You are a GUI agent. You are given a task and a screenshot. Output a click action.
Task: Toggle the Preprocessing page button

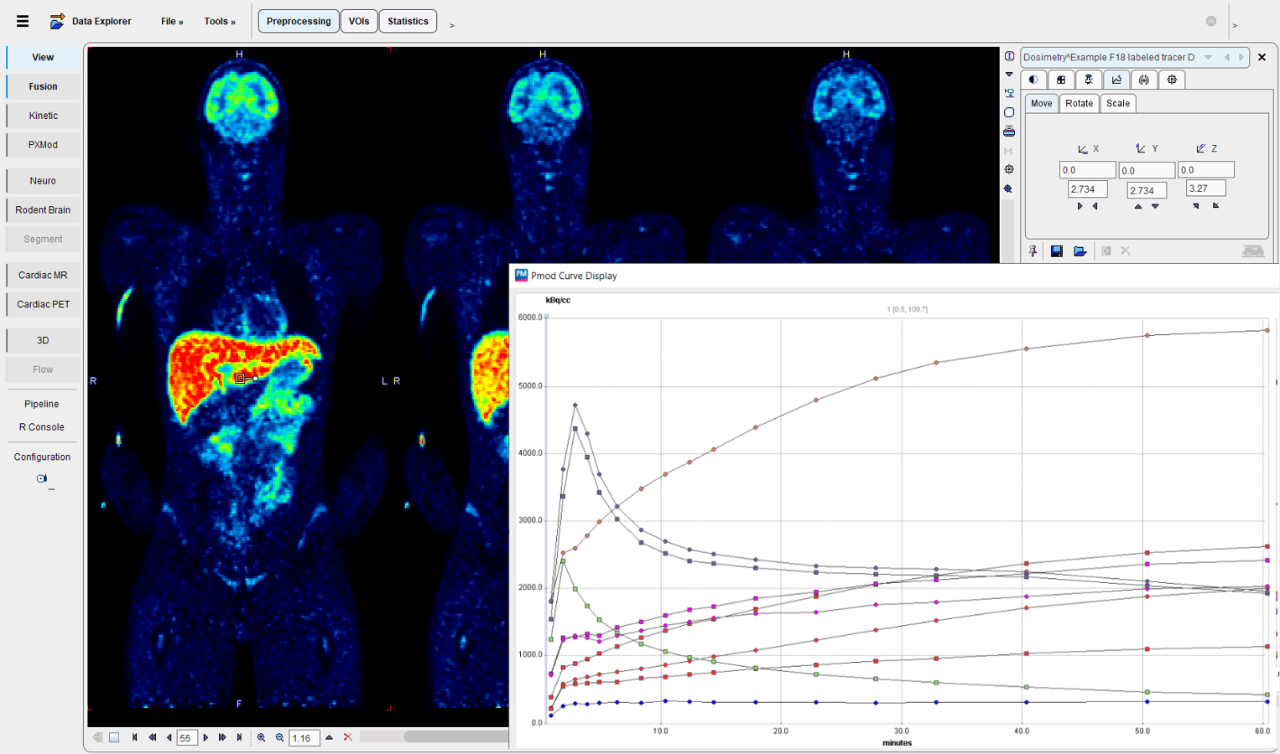coord(298,21)
